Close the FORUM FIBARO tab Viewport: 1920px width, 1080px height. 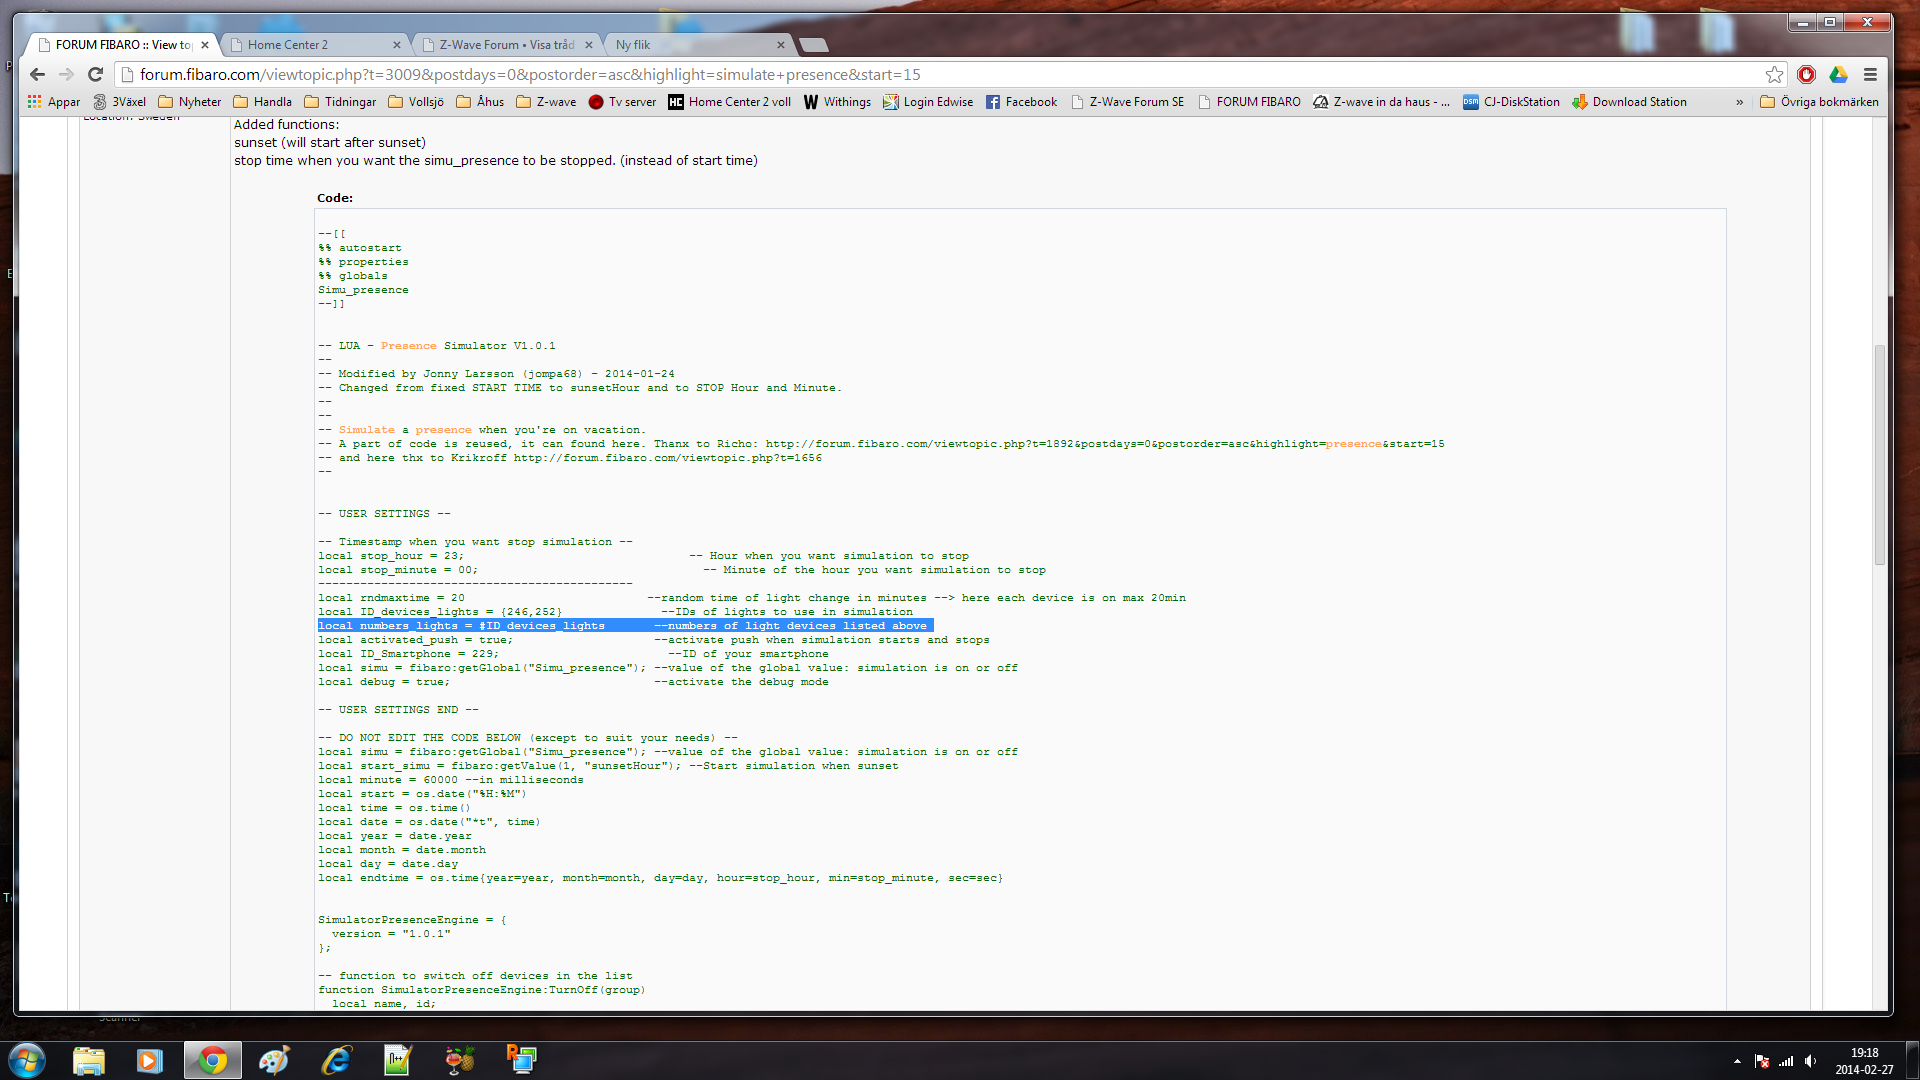205,45
